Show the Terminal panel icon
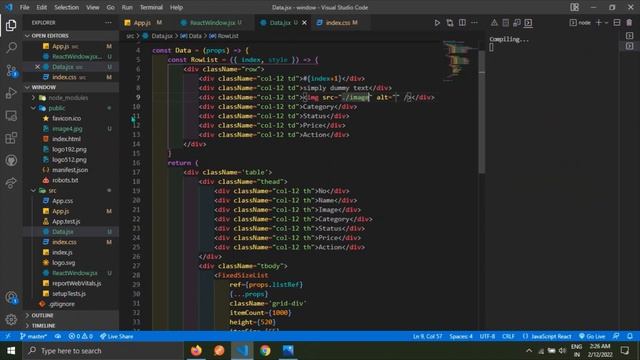Image resolution: width=640 pixels, height=360 pixels. coord(528,23)
